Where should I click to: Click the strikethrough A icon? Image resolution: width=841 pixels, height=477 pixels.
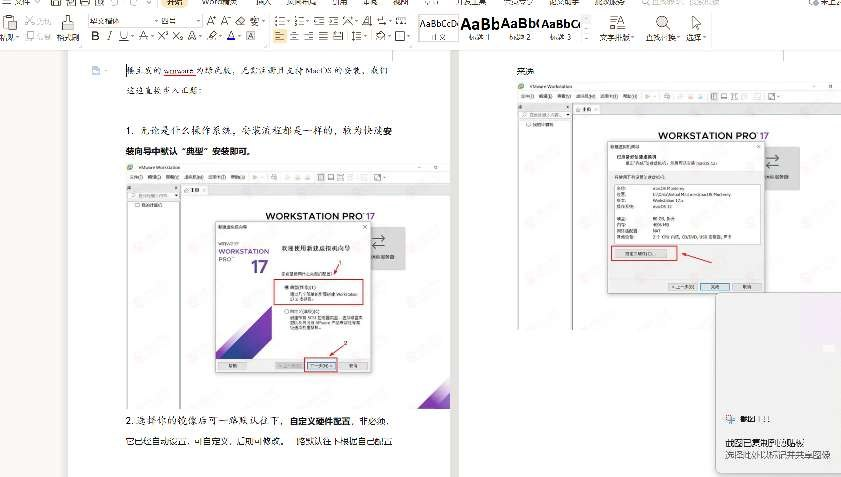(x=143, y=36)
